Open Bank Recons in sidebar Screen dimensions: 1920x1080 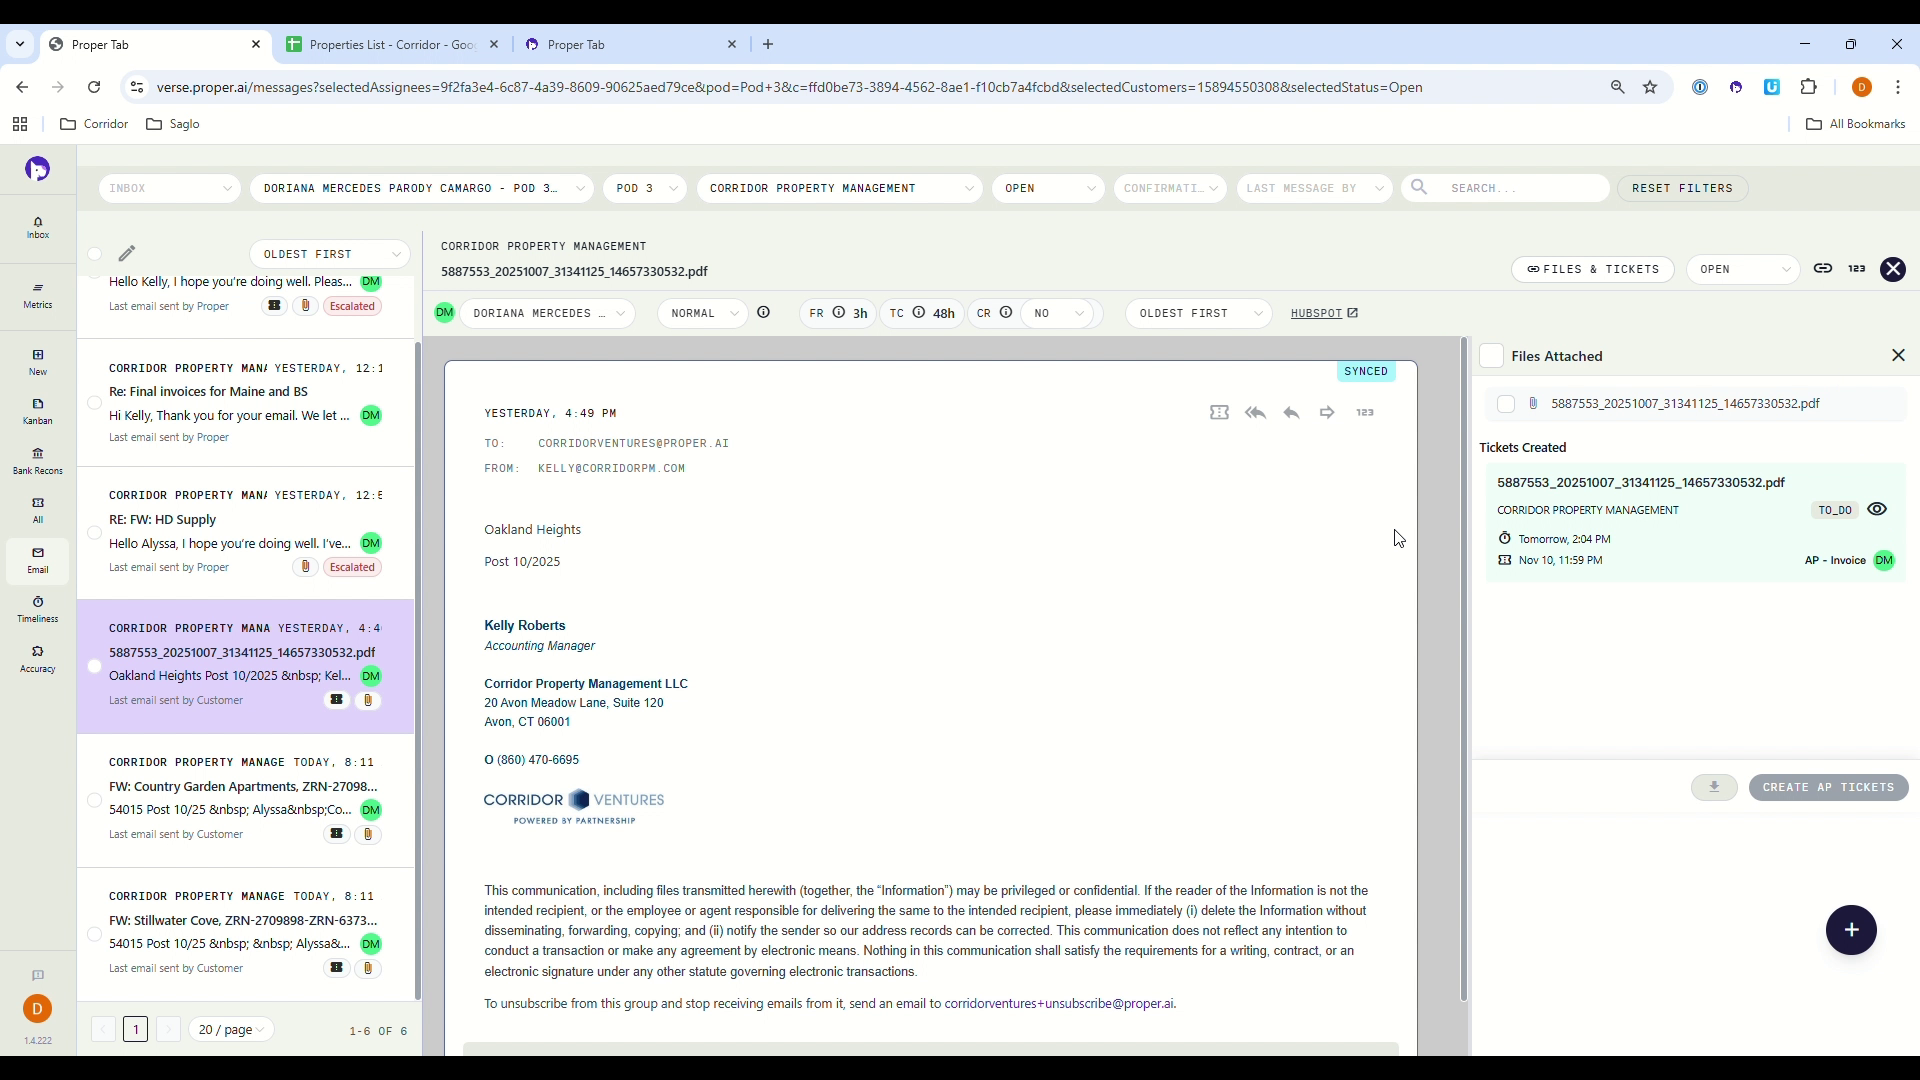(x=38, y=460)
